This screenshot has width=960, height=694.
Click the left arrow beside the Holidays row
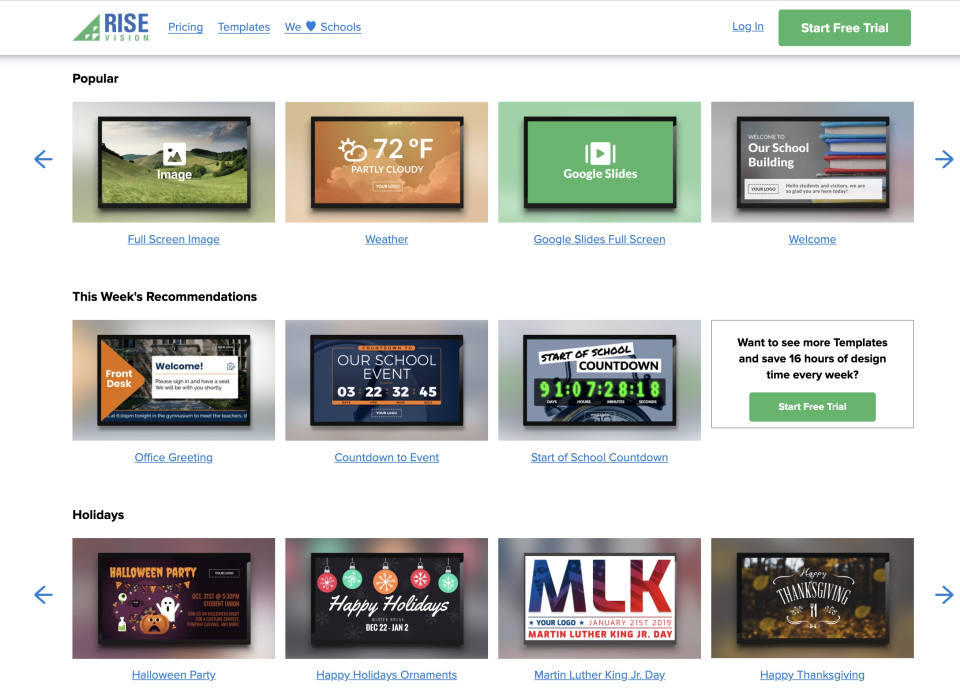[x=43, y=594]
